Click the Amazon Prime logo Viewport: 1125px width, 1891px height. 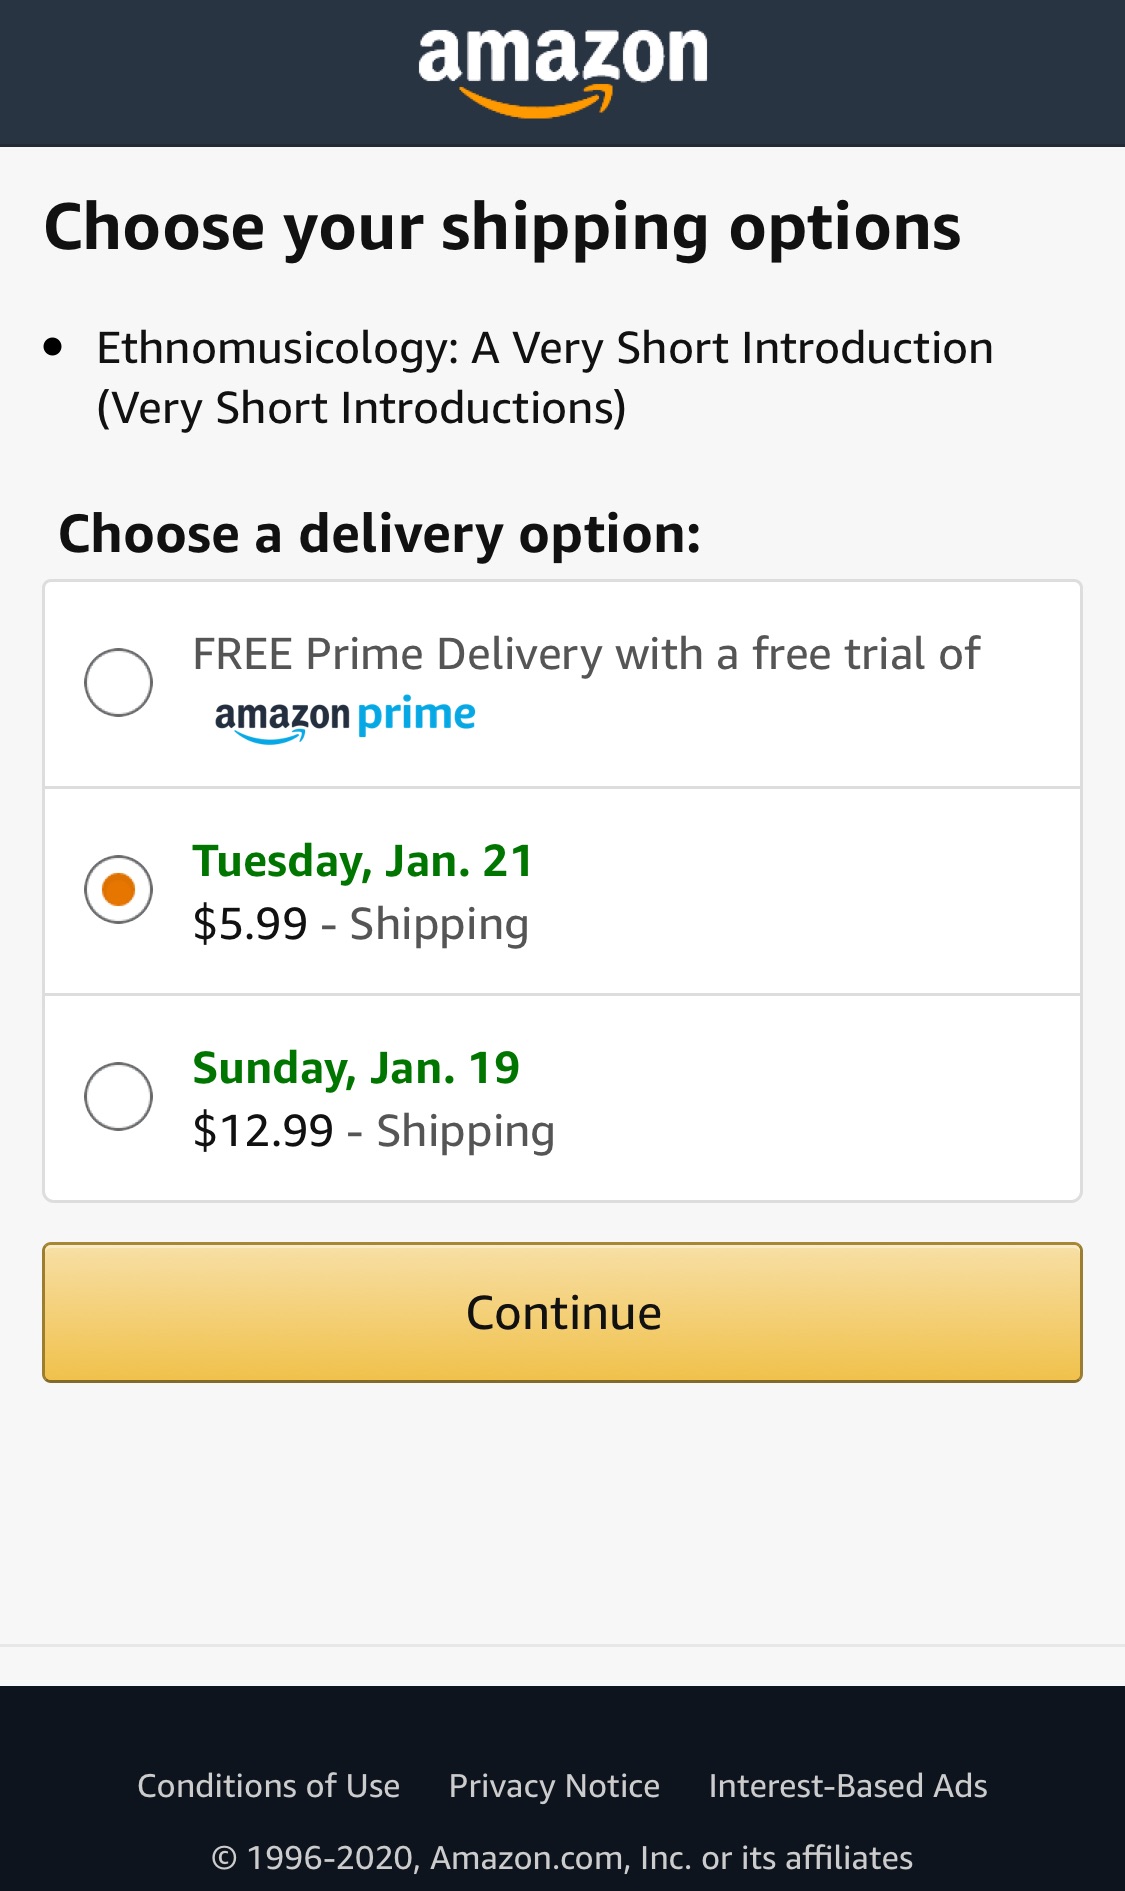345,717
